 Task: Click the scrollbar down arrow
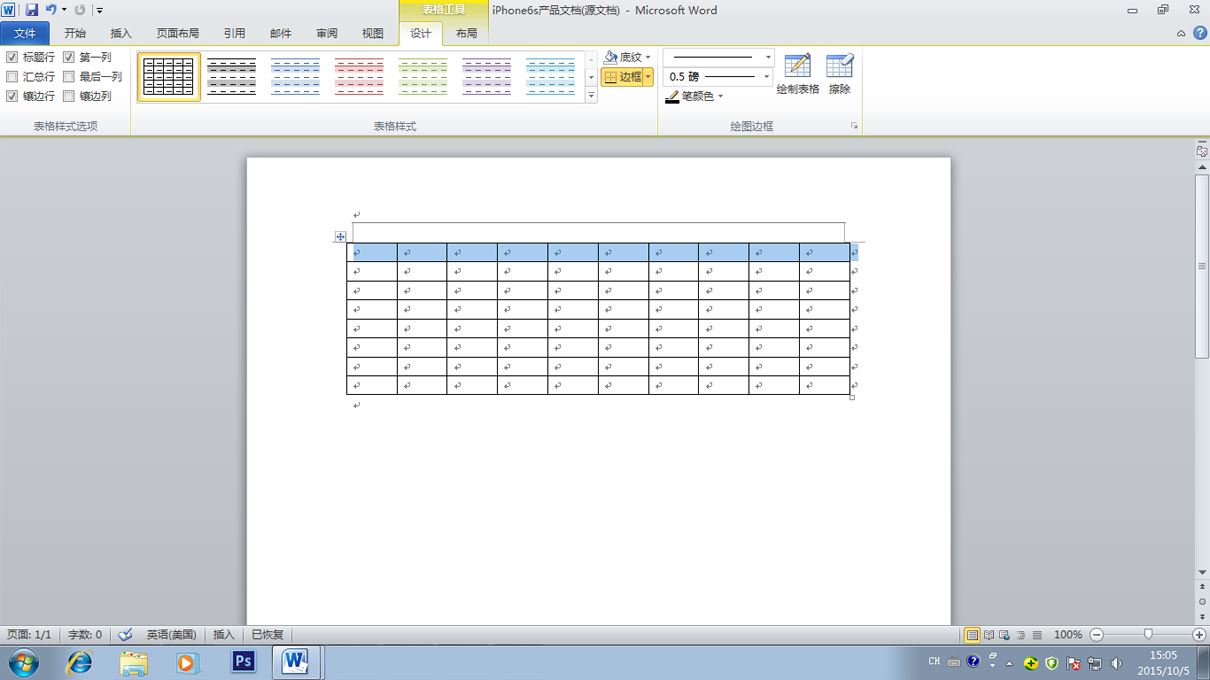click(1202, 573)
